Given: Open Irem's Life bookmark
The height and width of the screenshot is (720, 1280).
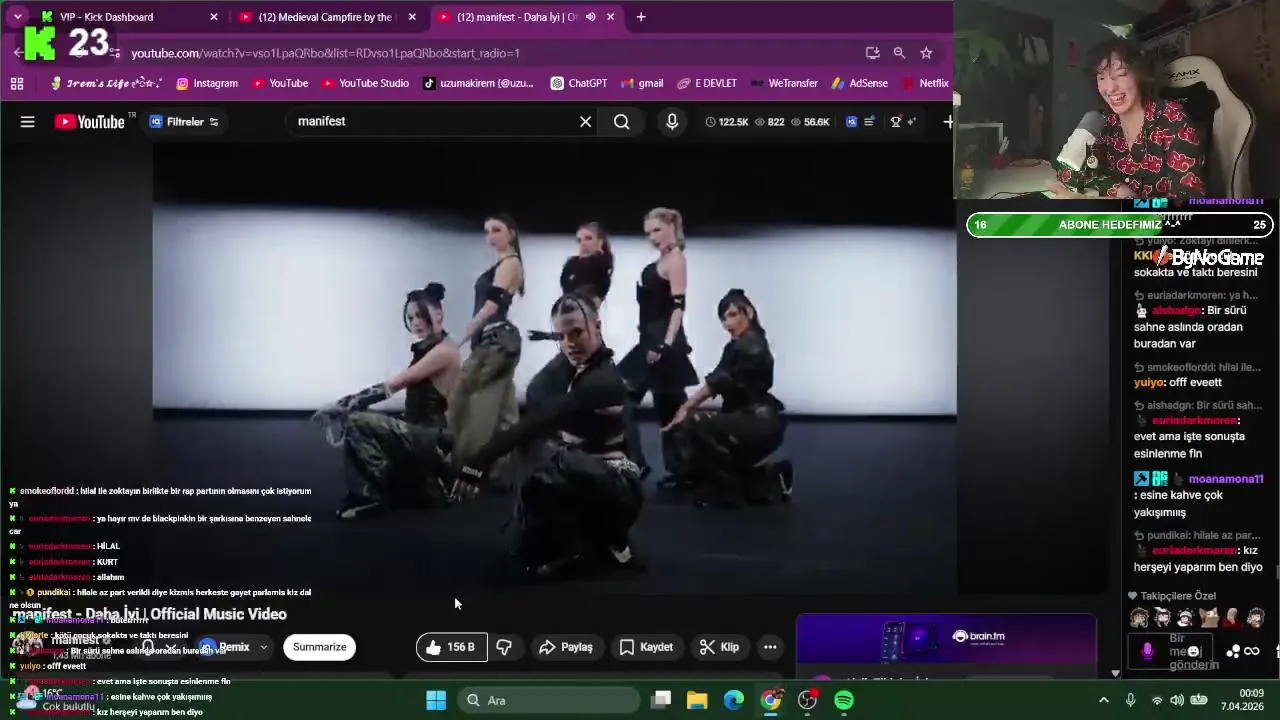Looking at the screenshot, I should click(x=106, y=83).
